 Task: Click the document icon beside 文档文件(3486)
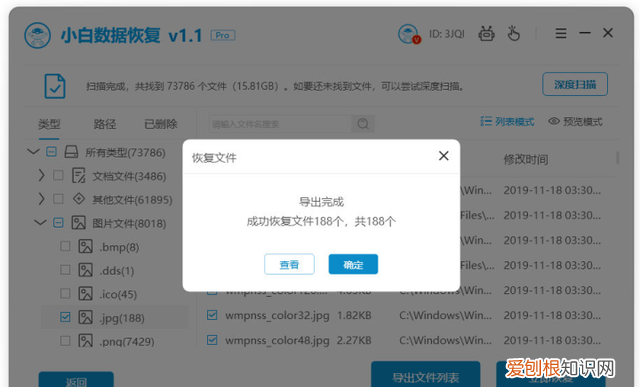78,176
